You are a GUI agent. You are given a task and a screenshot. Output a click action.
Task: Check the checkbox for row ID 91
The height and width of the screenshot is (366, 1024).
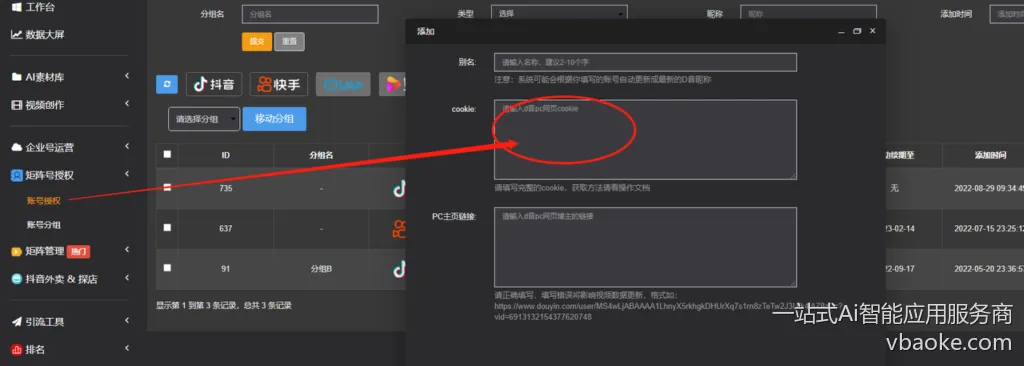[167, 268]
